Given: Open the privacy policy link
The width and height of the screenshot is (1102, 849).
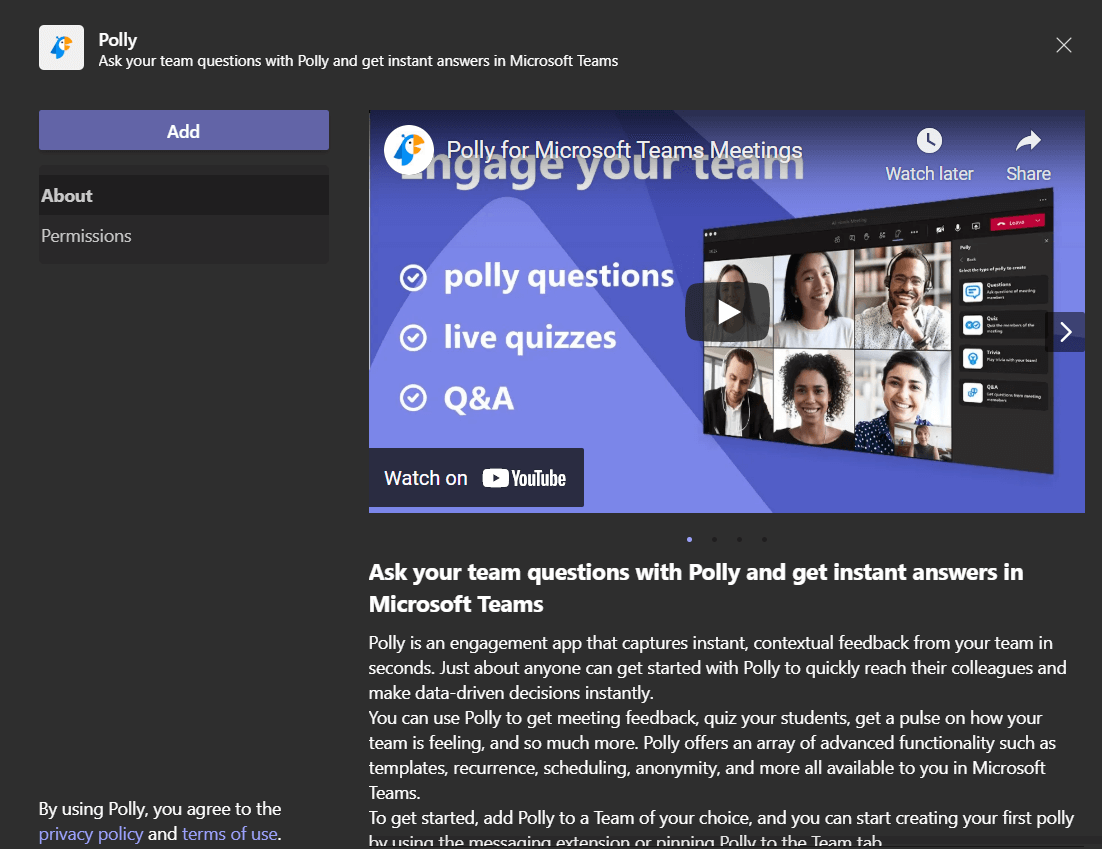Looking at the screenshot, I should click(x=91, y=834).
